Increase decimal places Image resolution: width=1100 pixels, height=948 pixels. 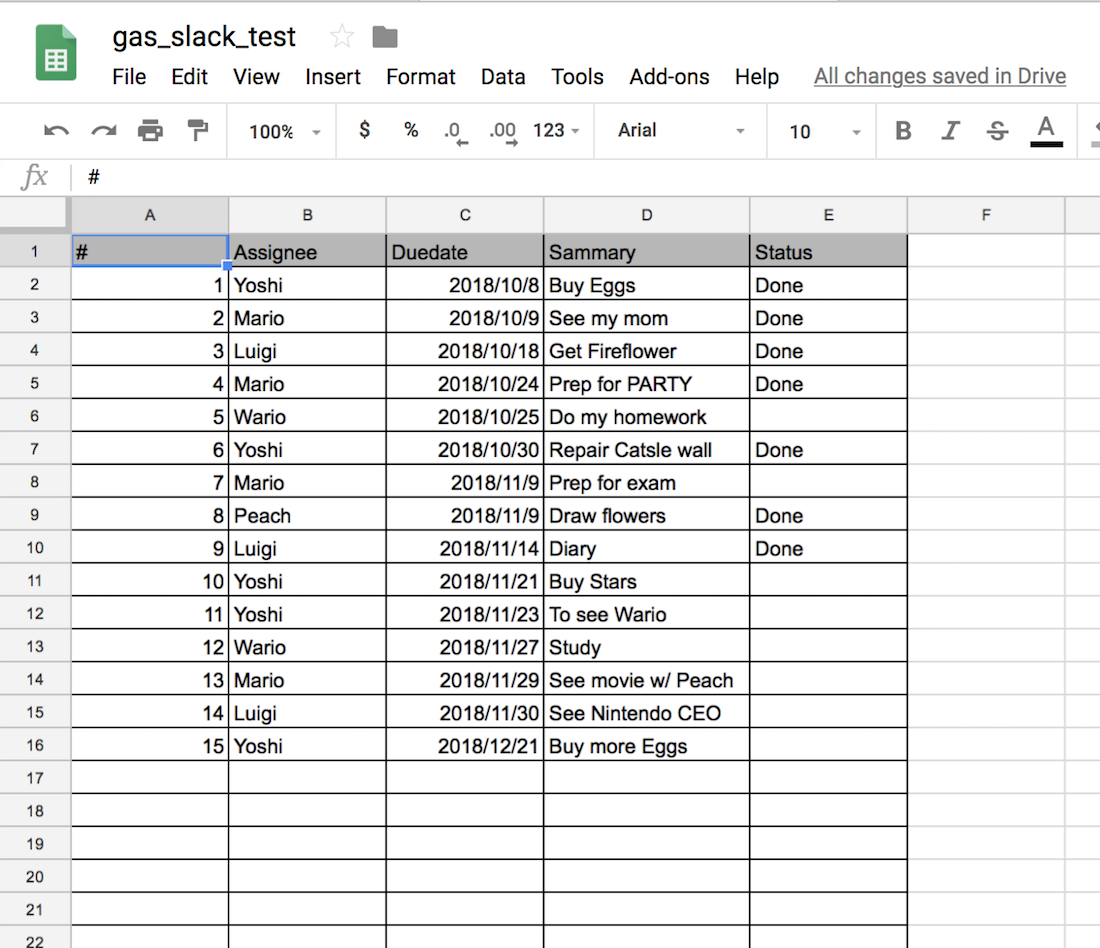point(503,132)
